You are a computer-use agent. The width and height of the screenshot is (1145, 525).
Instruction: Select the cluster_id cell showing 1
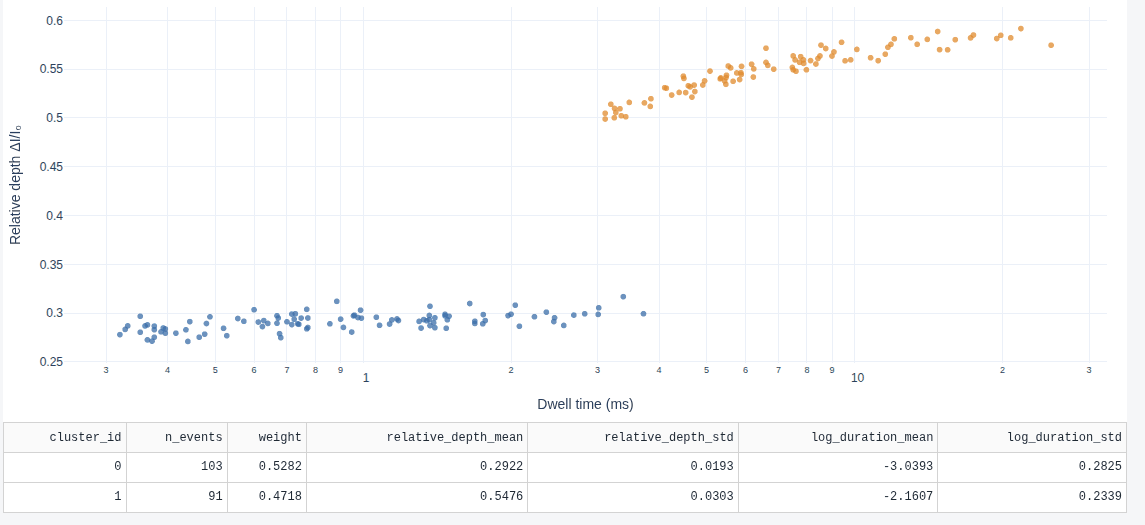(65, 497)
